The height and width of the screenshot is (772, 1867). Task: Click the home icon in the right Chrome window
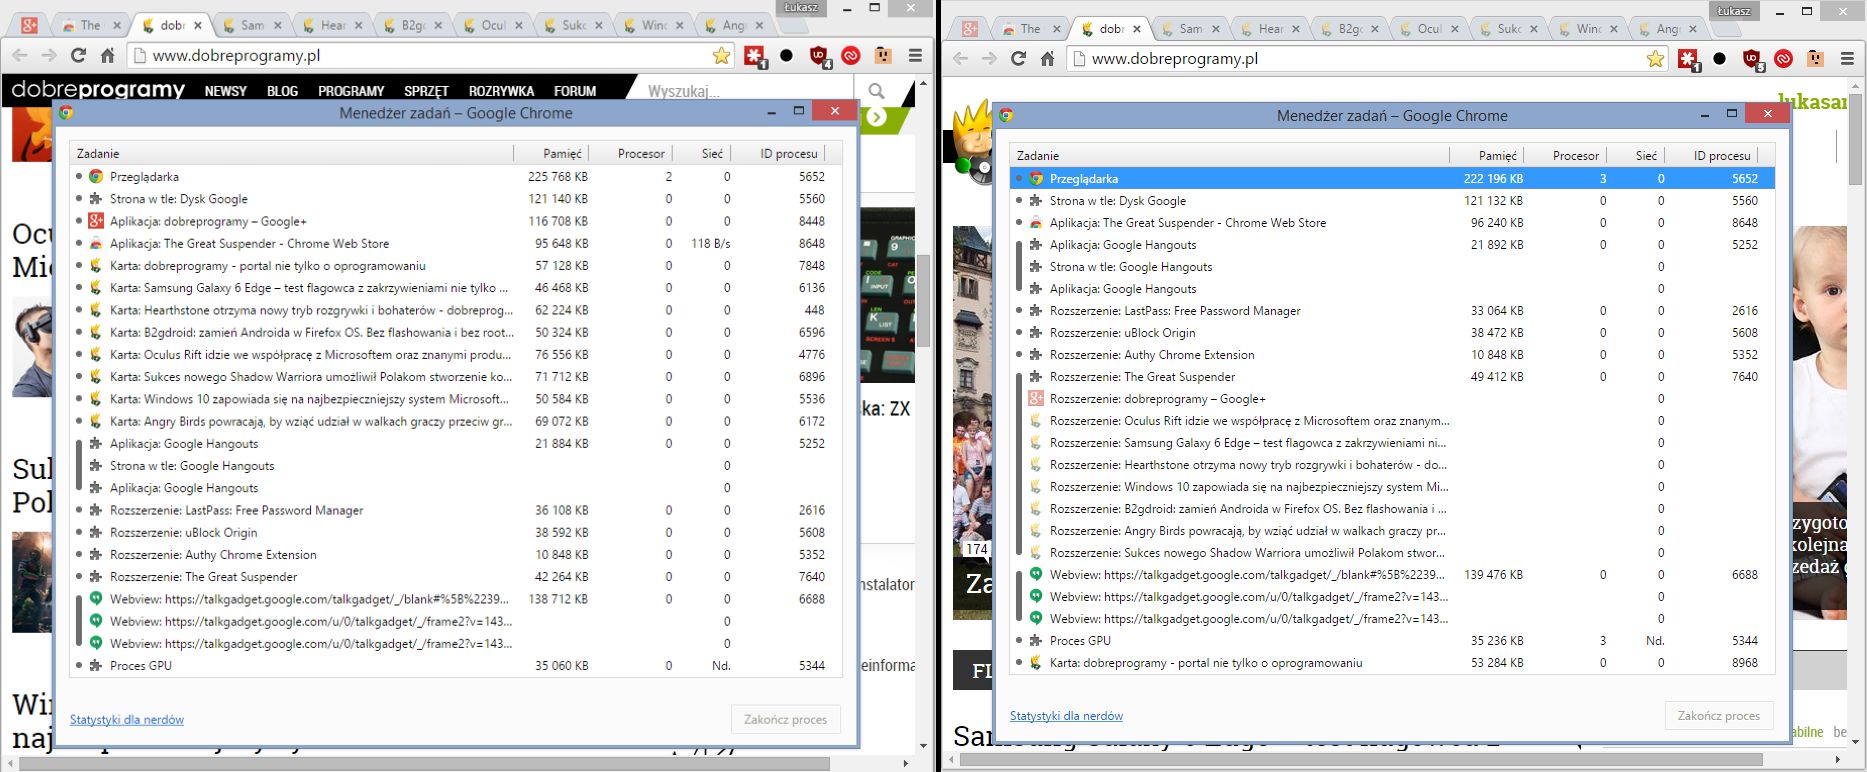(x=1047, y=59)
